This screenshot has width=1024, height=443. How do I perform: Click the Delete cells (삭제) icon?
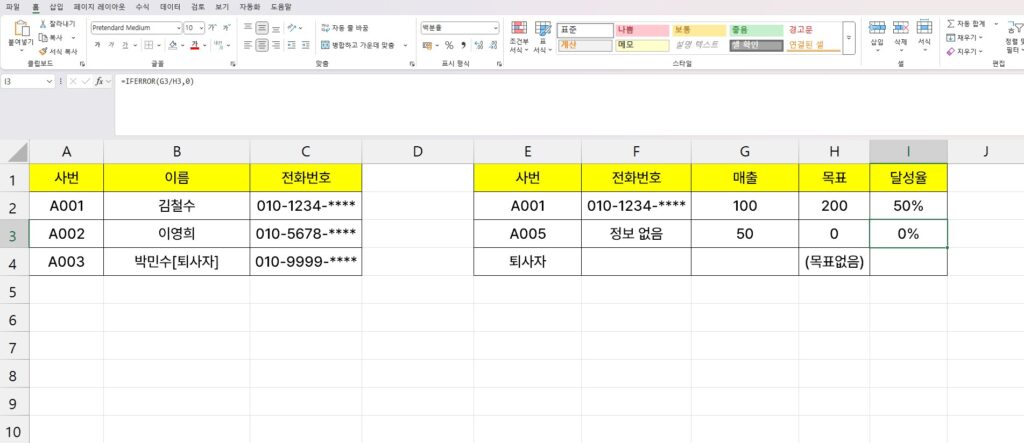902,30
